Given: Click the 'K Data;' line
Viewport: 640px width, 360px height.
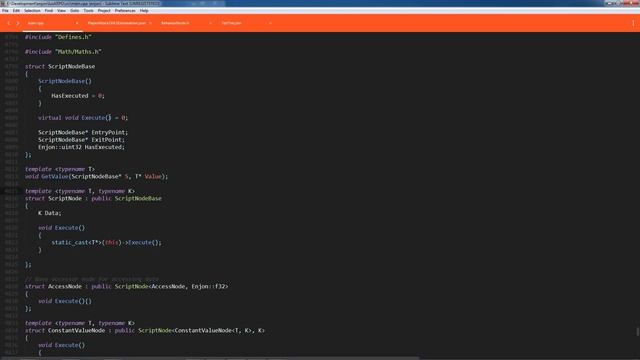Looking at the screenshot, I should coord(49,213).
